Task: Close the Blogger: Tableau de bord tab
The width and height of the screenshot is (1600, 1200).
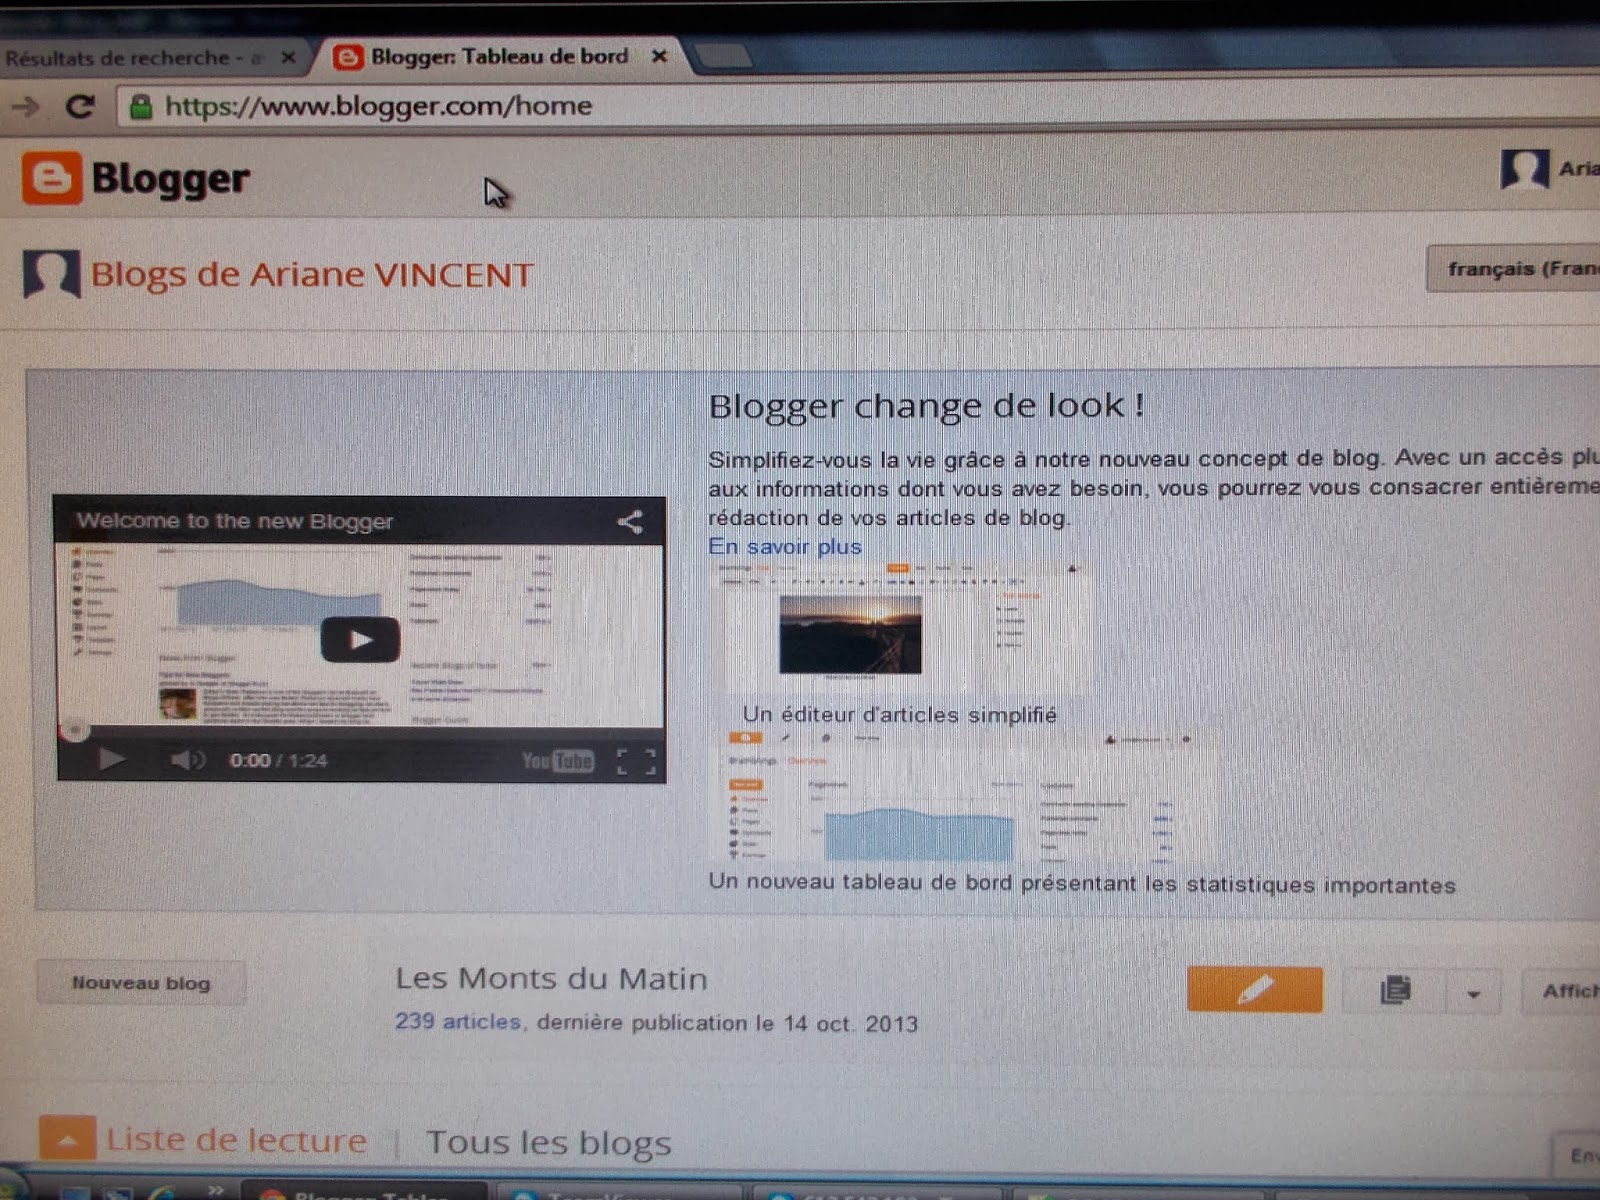Action: (659, 57)
